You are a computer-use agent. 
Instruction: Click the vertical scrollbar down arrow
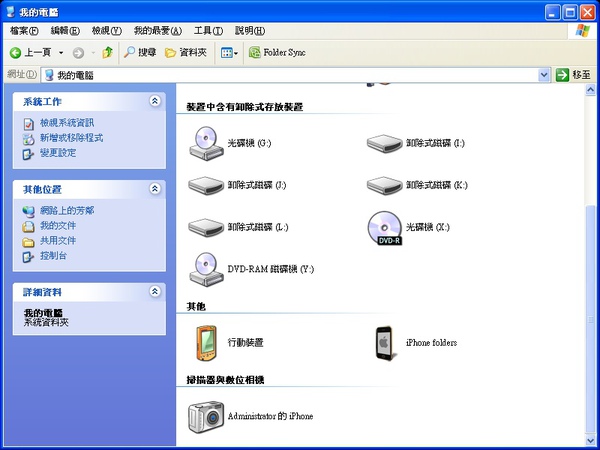tap(590, 439)
